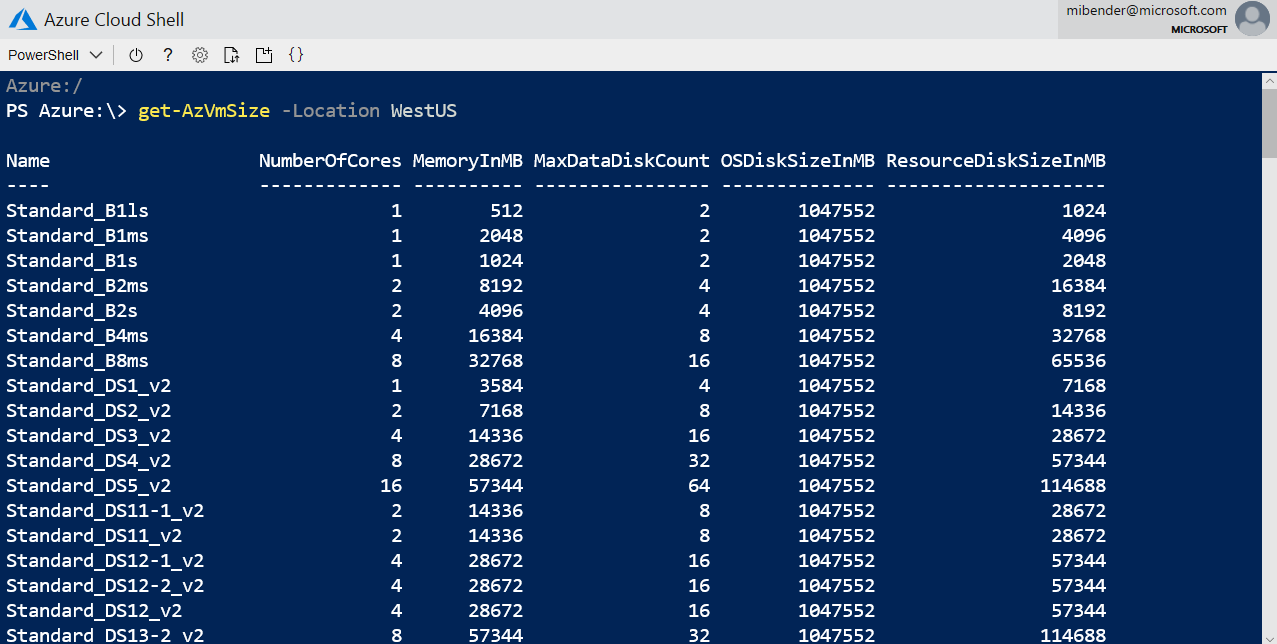Click resource disk 114688 in Standard_DS5_v2 row

(x=1073, y=486)
